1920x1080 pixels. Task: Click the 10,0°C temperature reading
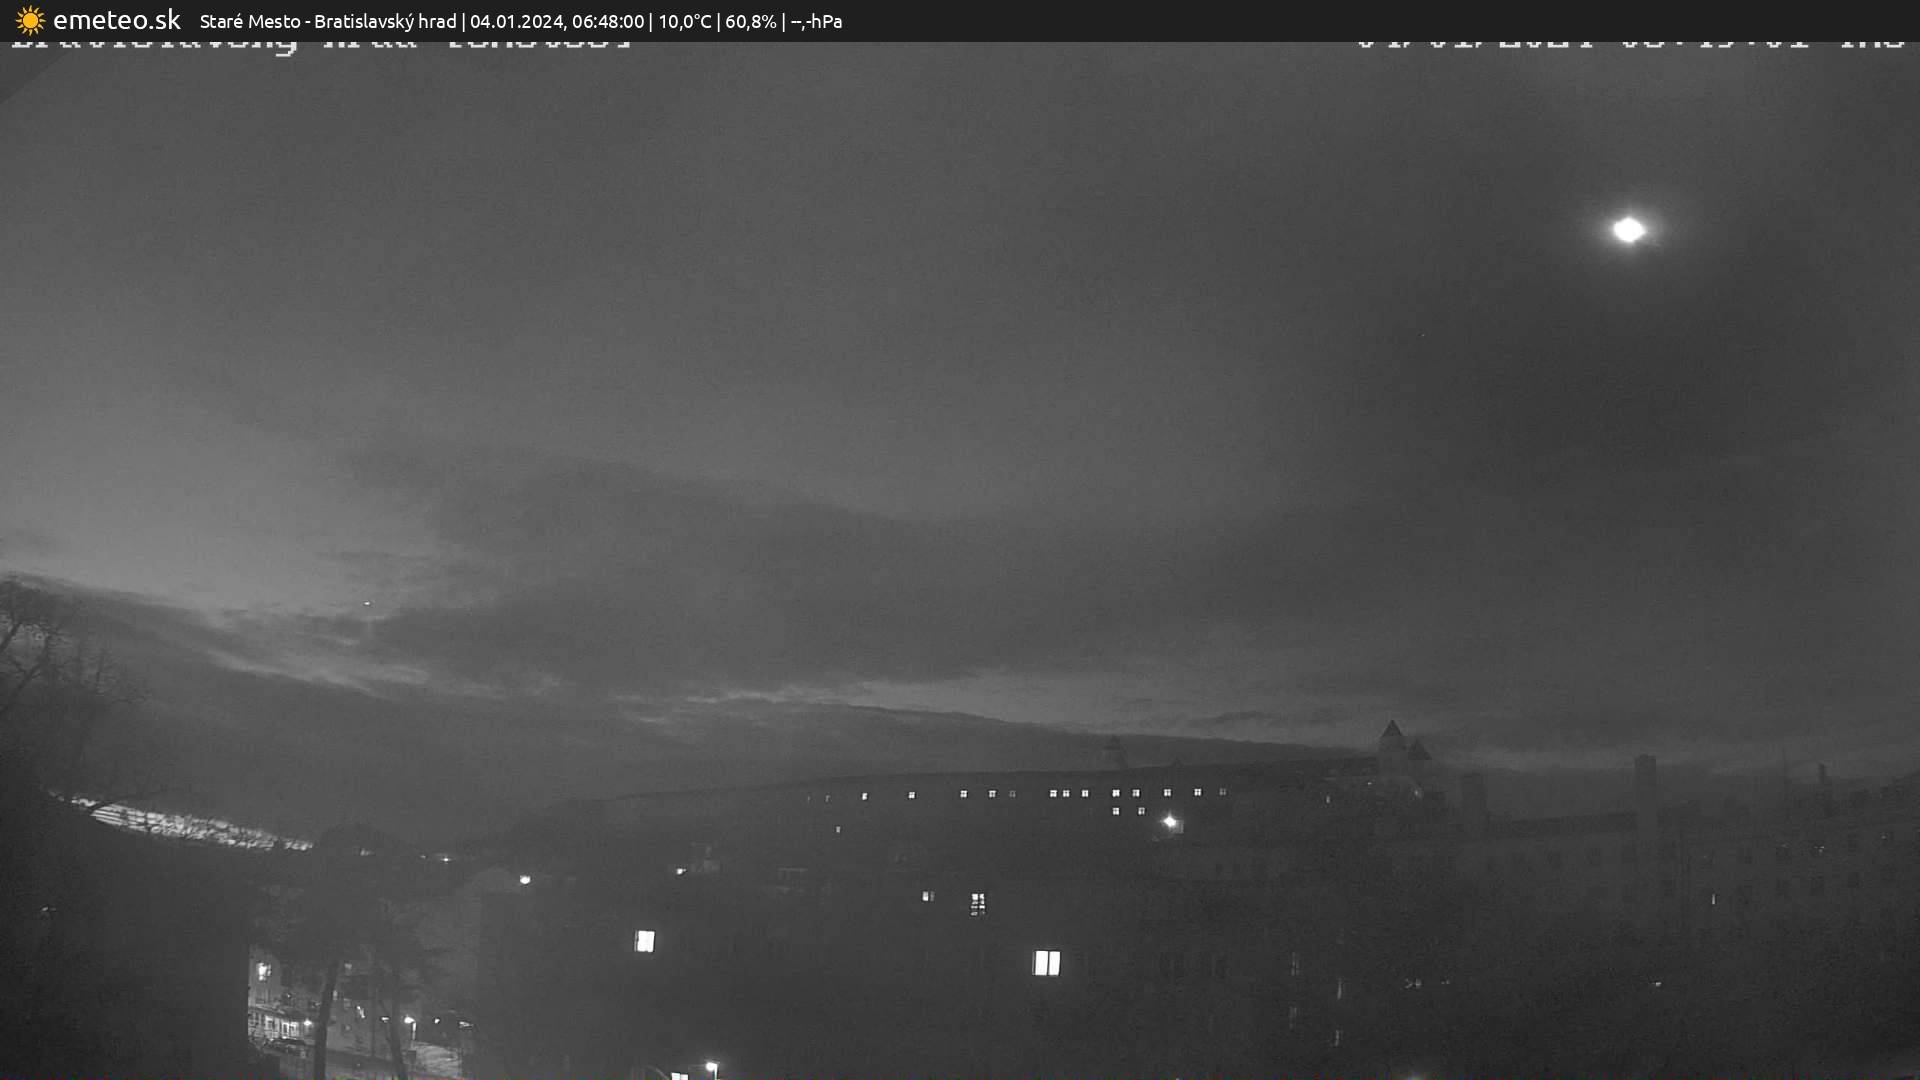click(683, 22)
